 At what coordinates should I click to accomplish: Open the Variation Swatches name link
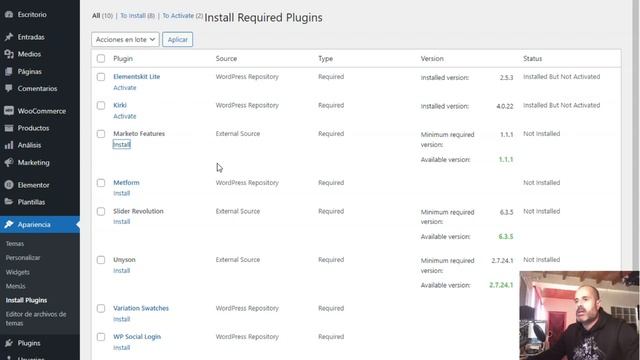(x=141, y=309)
